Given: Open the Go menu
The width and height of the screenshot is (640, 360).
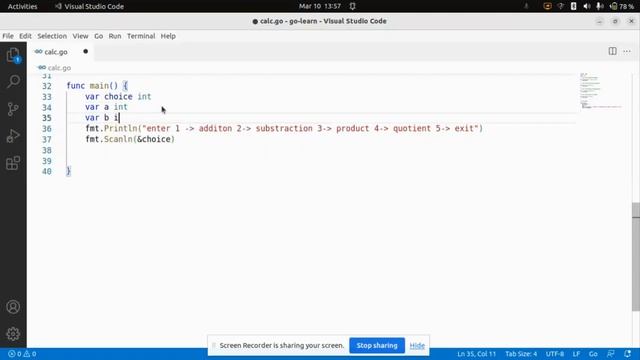Looking at the screenshot, I should [x=99, y=36].
